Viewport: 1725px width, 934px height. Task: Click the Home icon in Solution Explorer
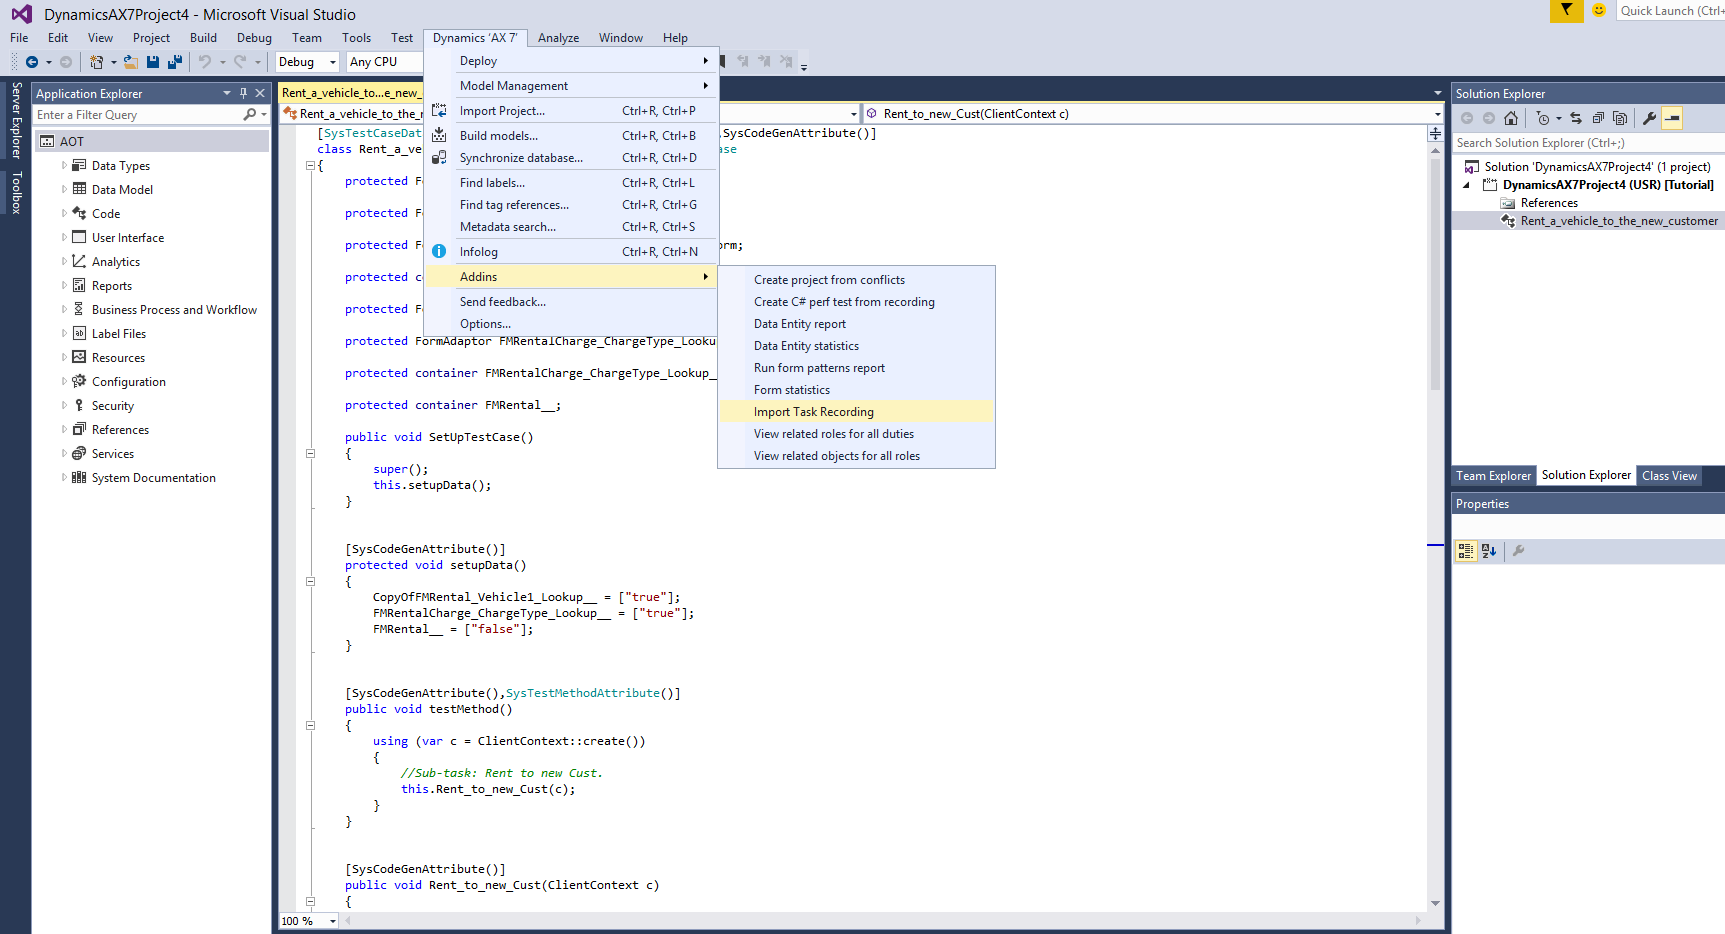pyautogui.click(x=1511, y=118)
